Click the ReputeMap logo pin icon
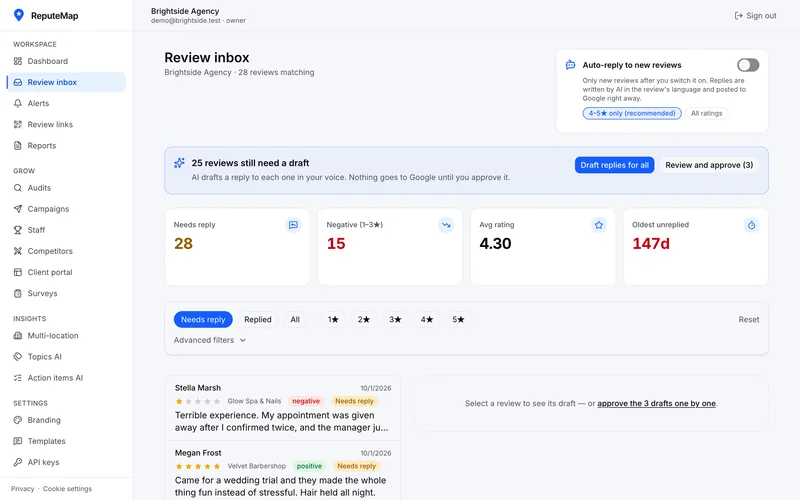The height and width of the screenshot is (500, 800). [18, 15]
